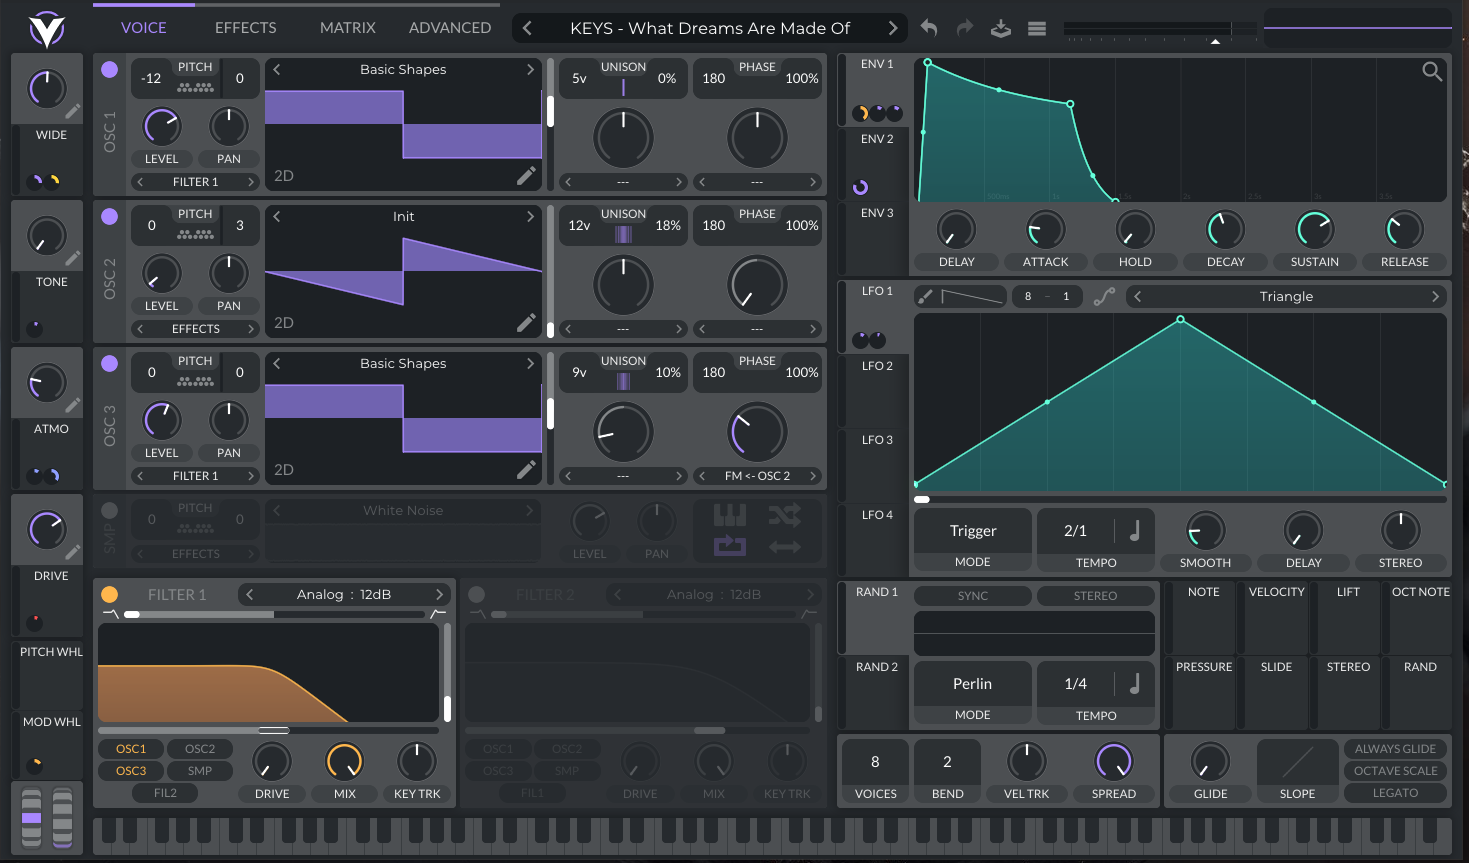Click the sampler shuffle random icon
1469x863 pixels.
coord(784,515)
